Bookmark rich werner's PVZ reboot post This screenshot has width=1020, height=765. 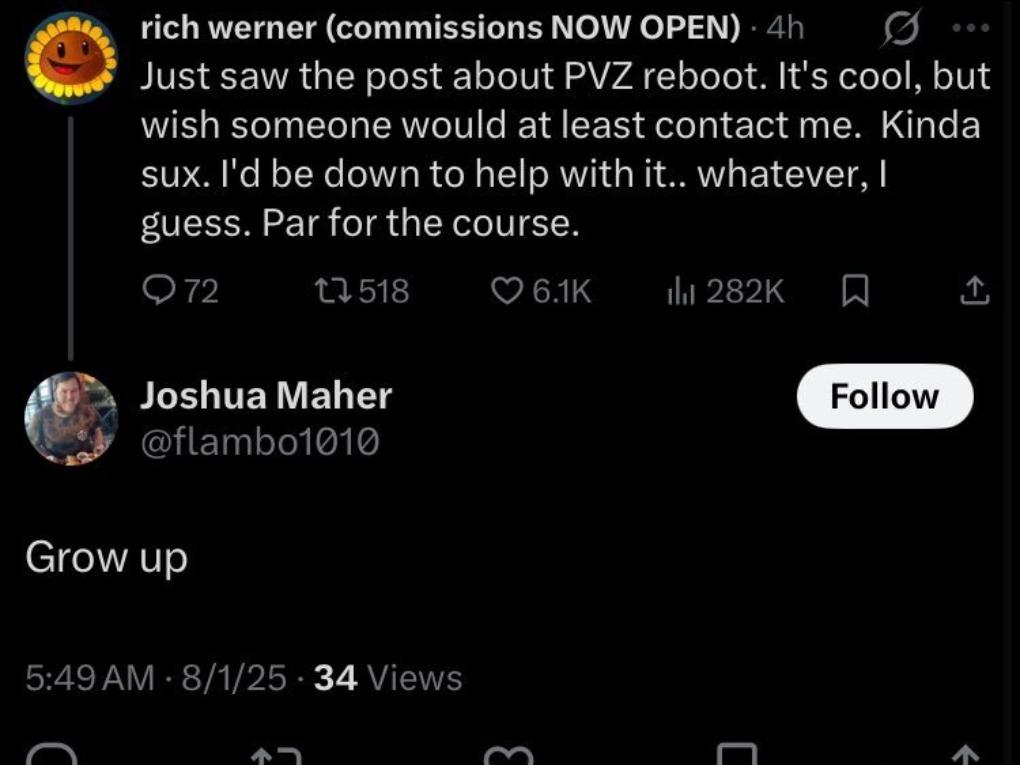855,291
